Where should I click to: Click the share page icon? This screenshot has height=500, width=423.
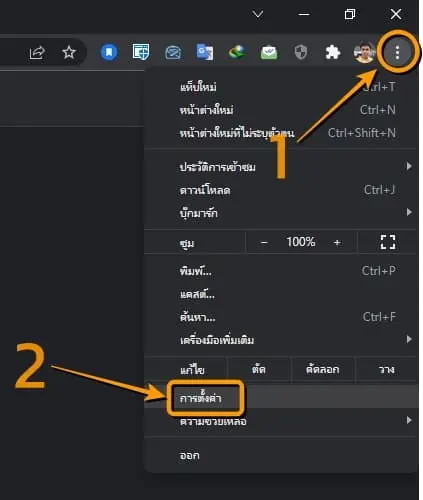(x=37, y=52)
